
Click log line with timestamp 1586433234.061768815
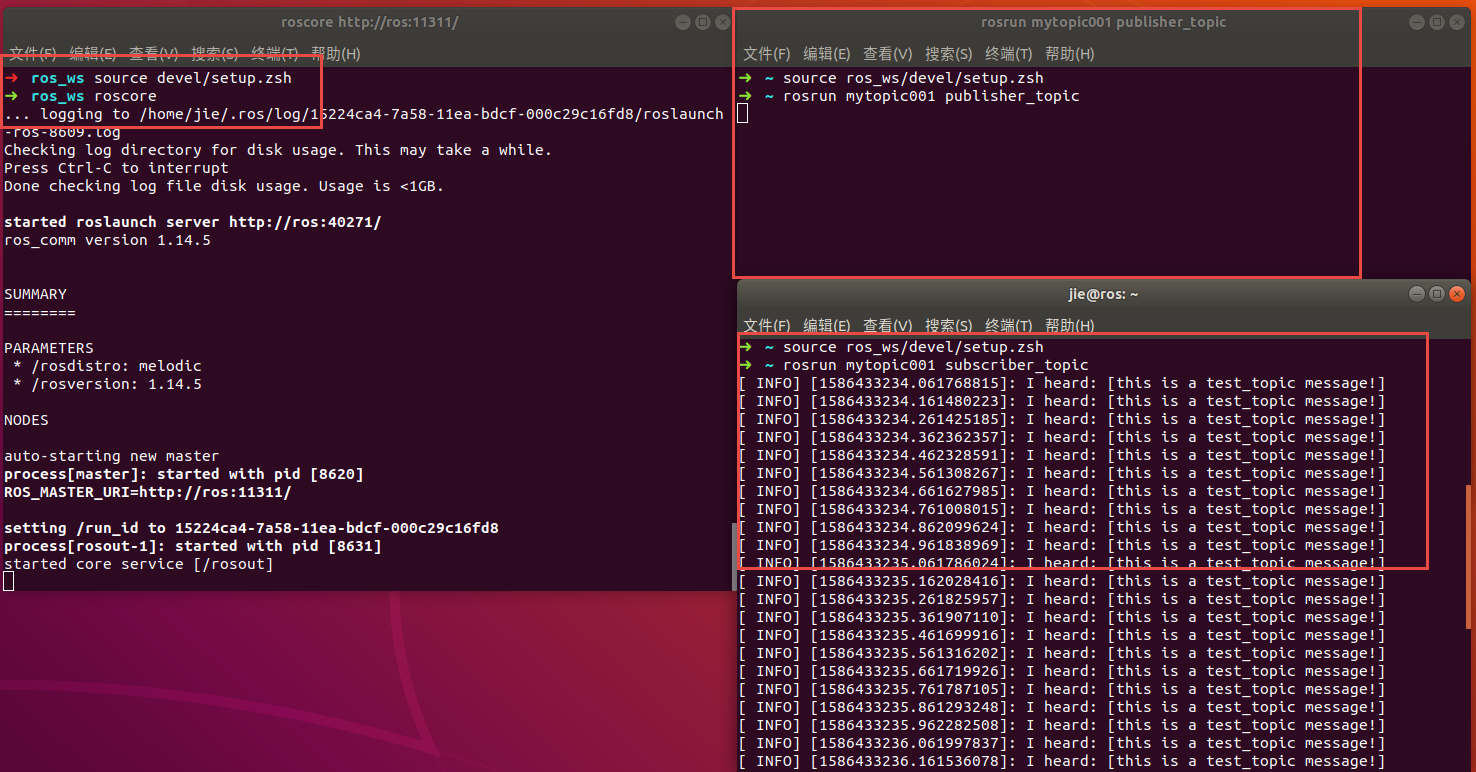tap(1062, 383)
